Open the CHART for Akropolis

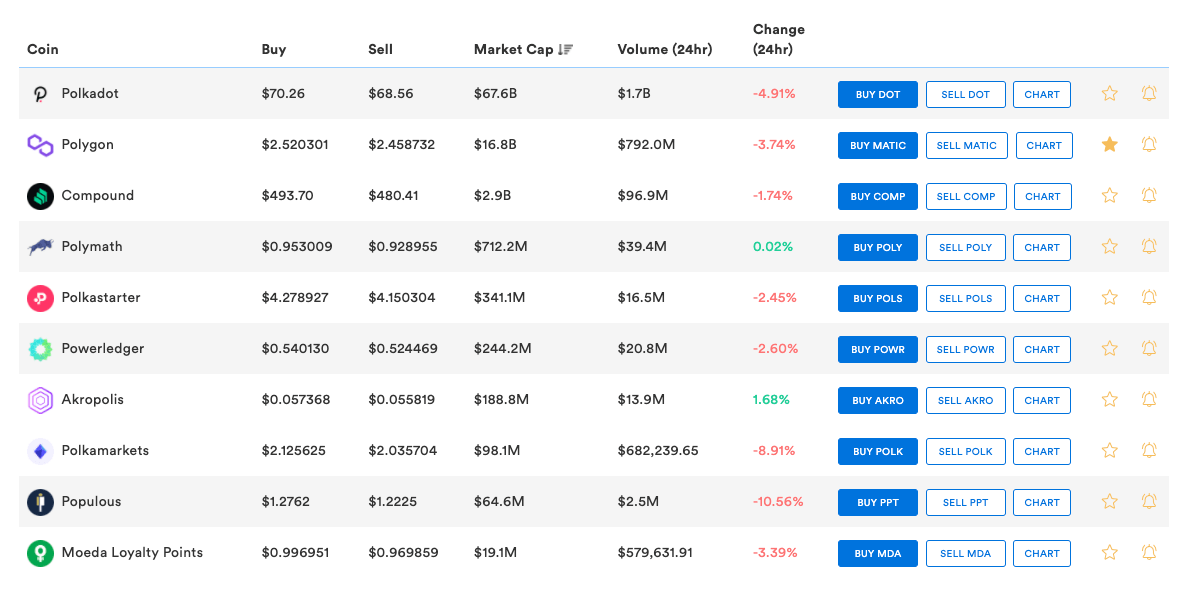1042,400
